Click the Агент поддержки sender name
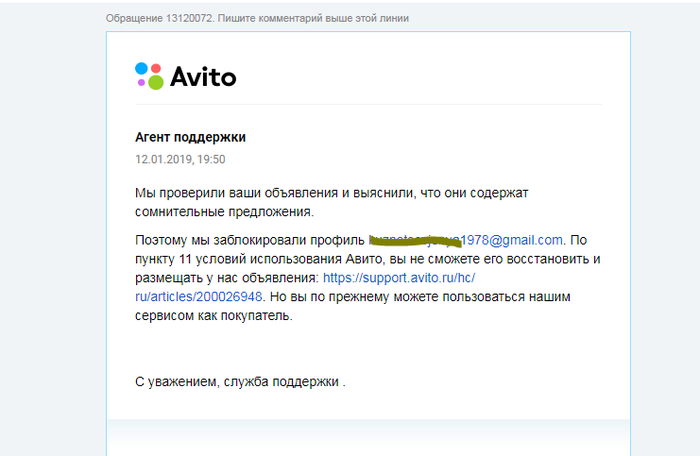The height and width of the screenshot is (456, 700). pyautogui.click(x=190, y=137)
